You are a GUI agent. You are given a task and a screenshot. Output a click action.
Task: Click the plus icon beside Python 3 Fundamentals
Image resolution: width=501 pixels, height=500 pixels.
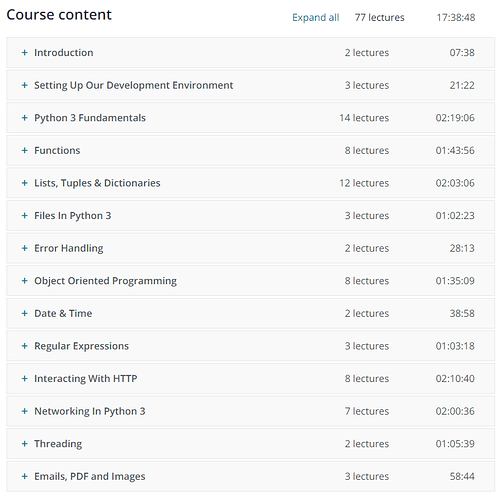pos(24,118)
